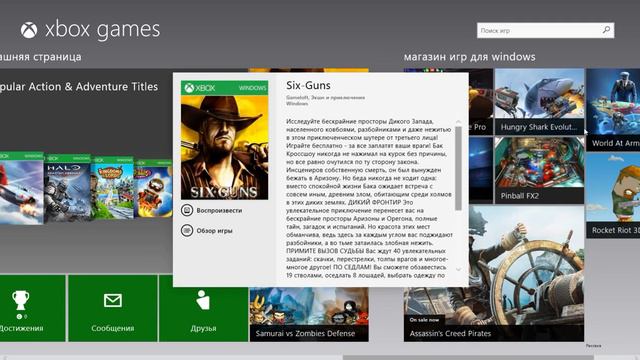Click Popular Action & Adventure Titles heading
Screen dimensions: 640x360
pyautogui.click(x=79, y=87)
